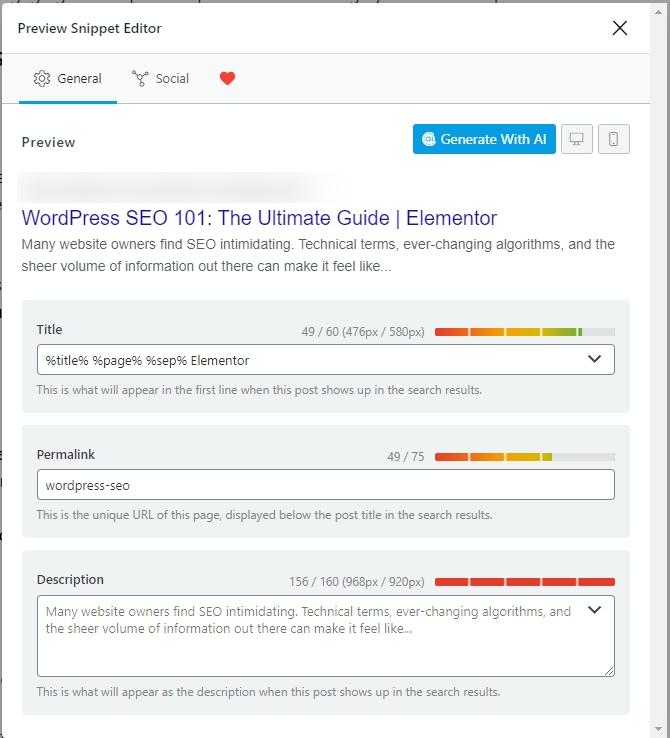
Task: Switch to mobile preview phone icon
Action: 614,139
